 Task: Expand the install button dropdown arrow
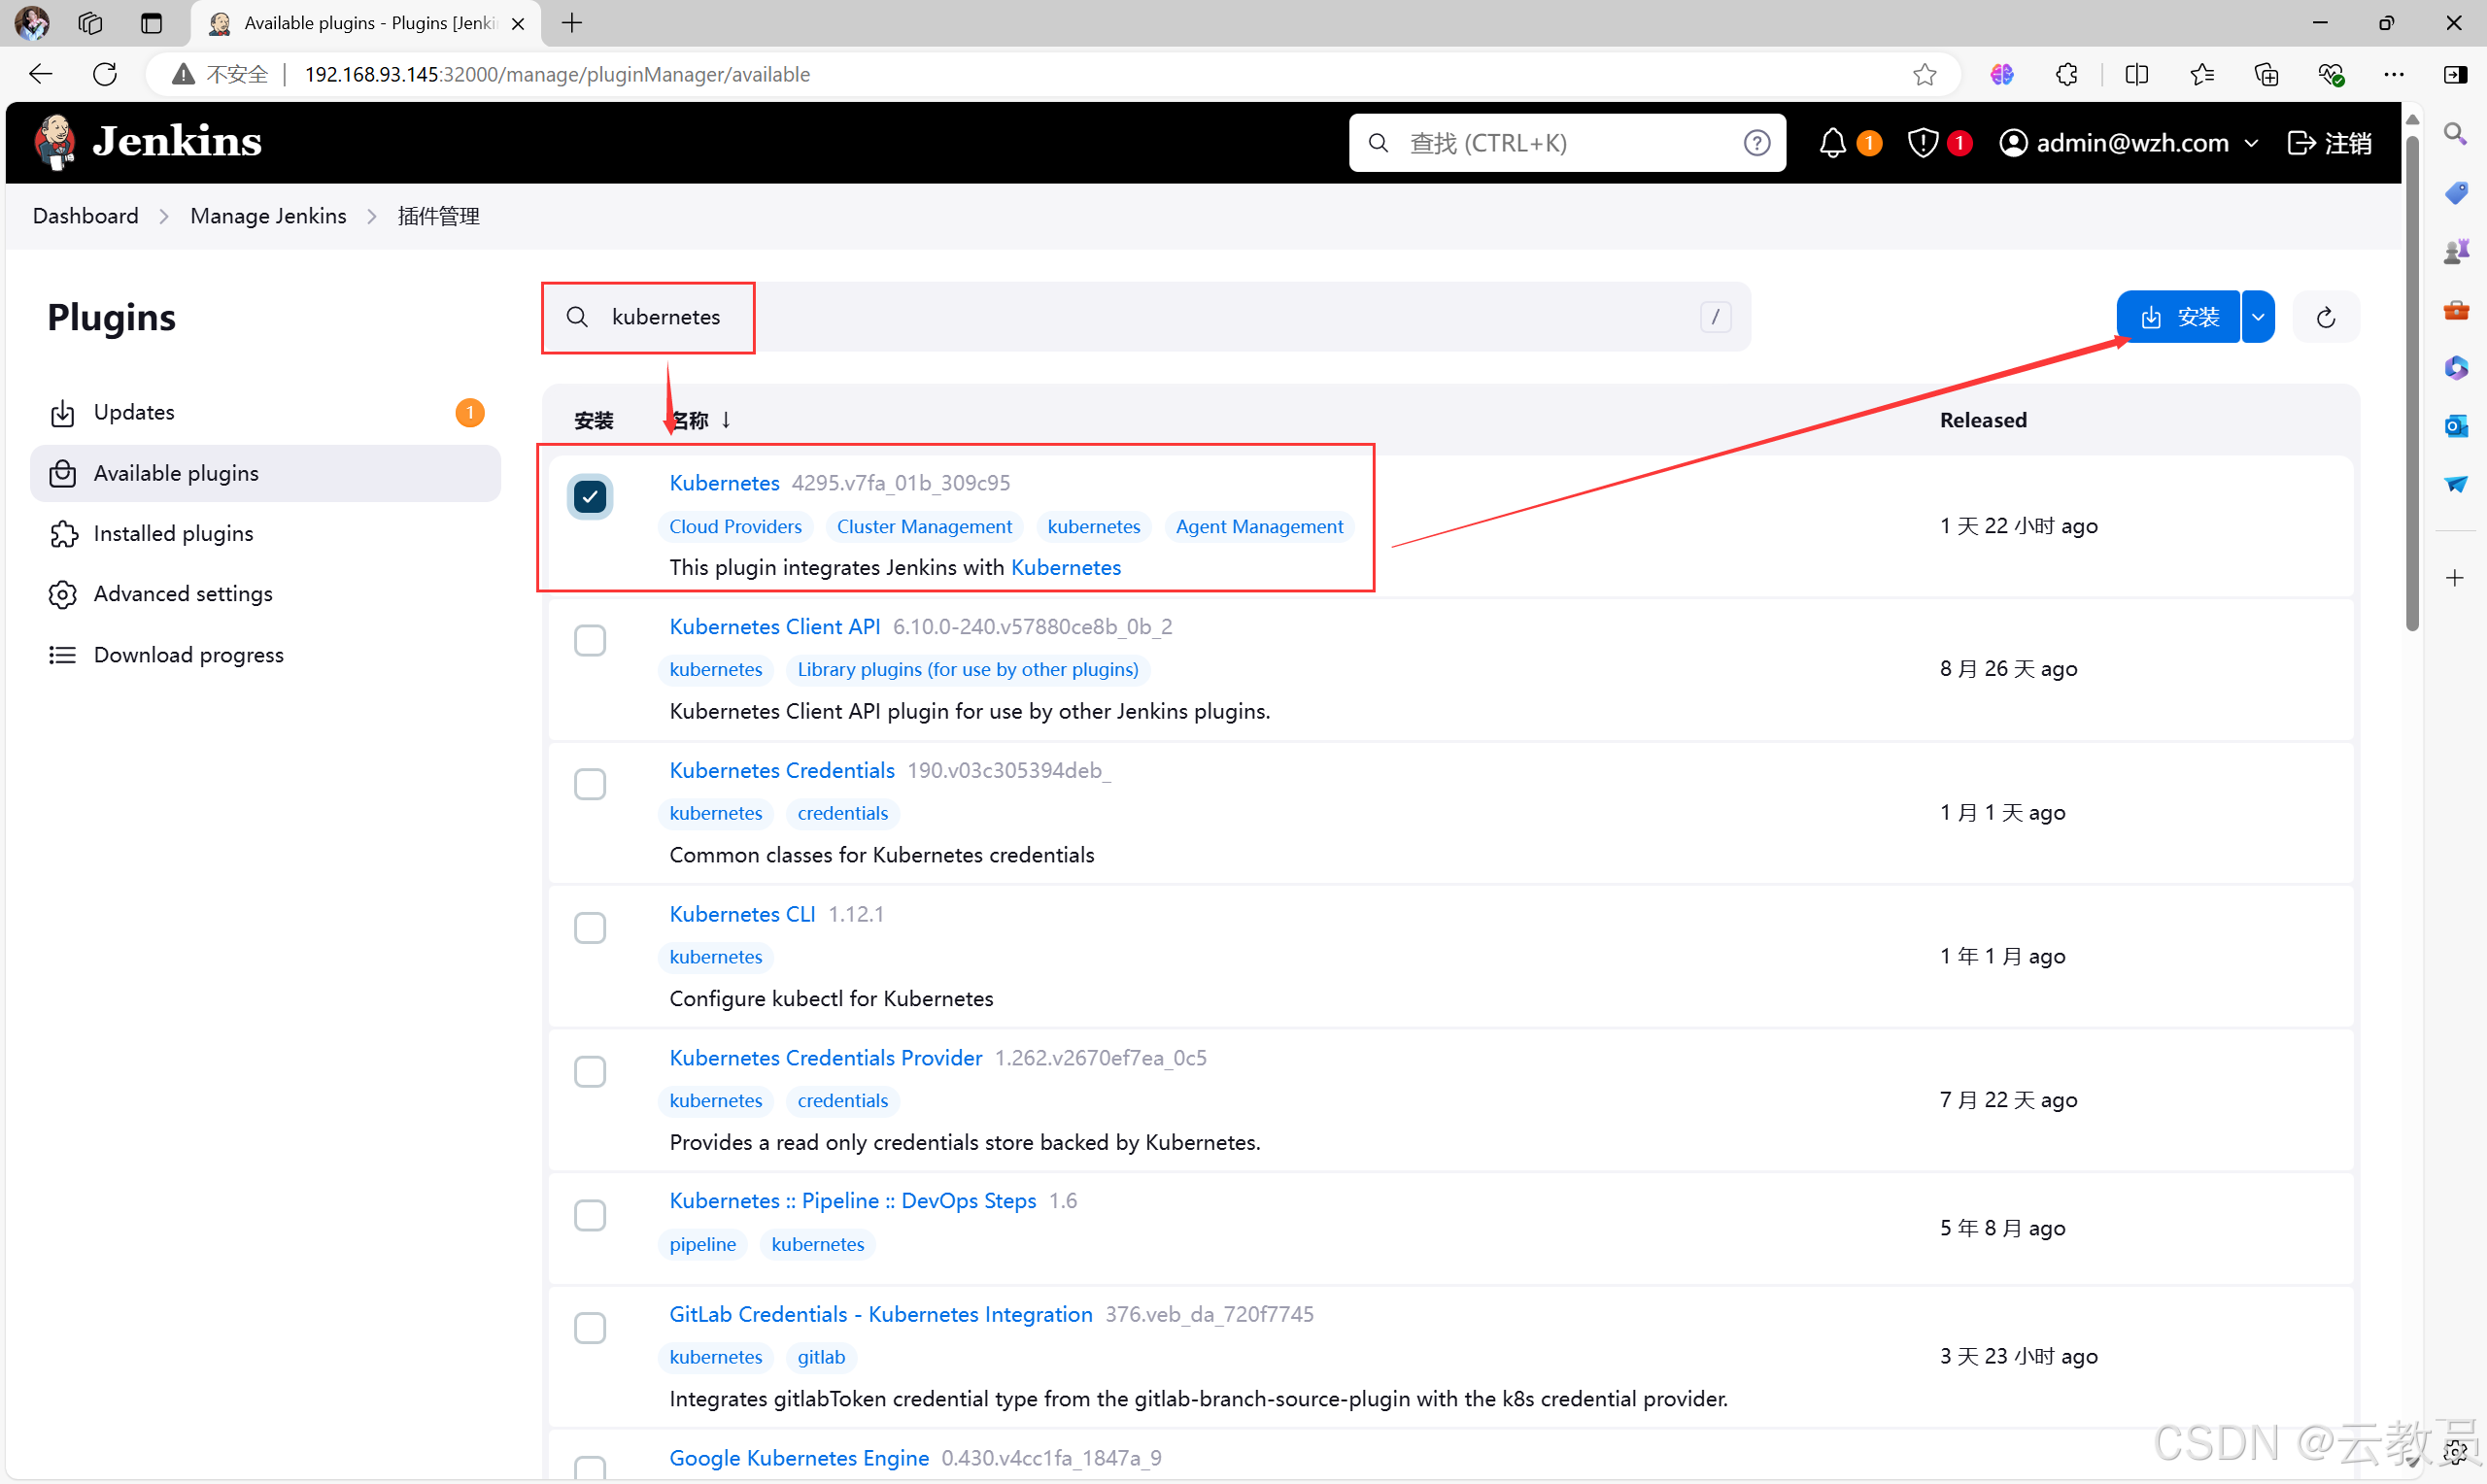coord(2258,317)
